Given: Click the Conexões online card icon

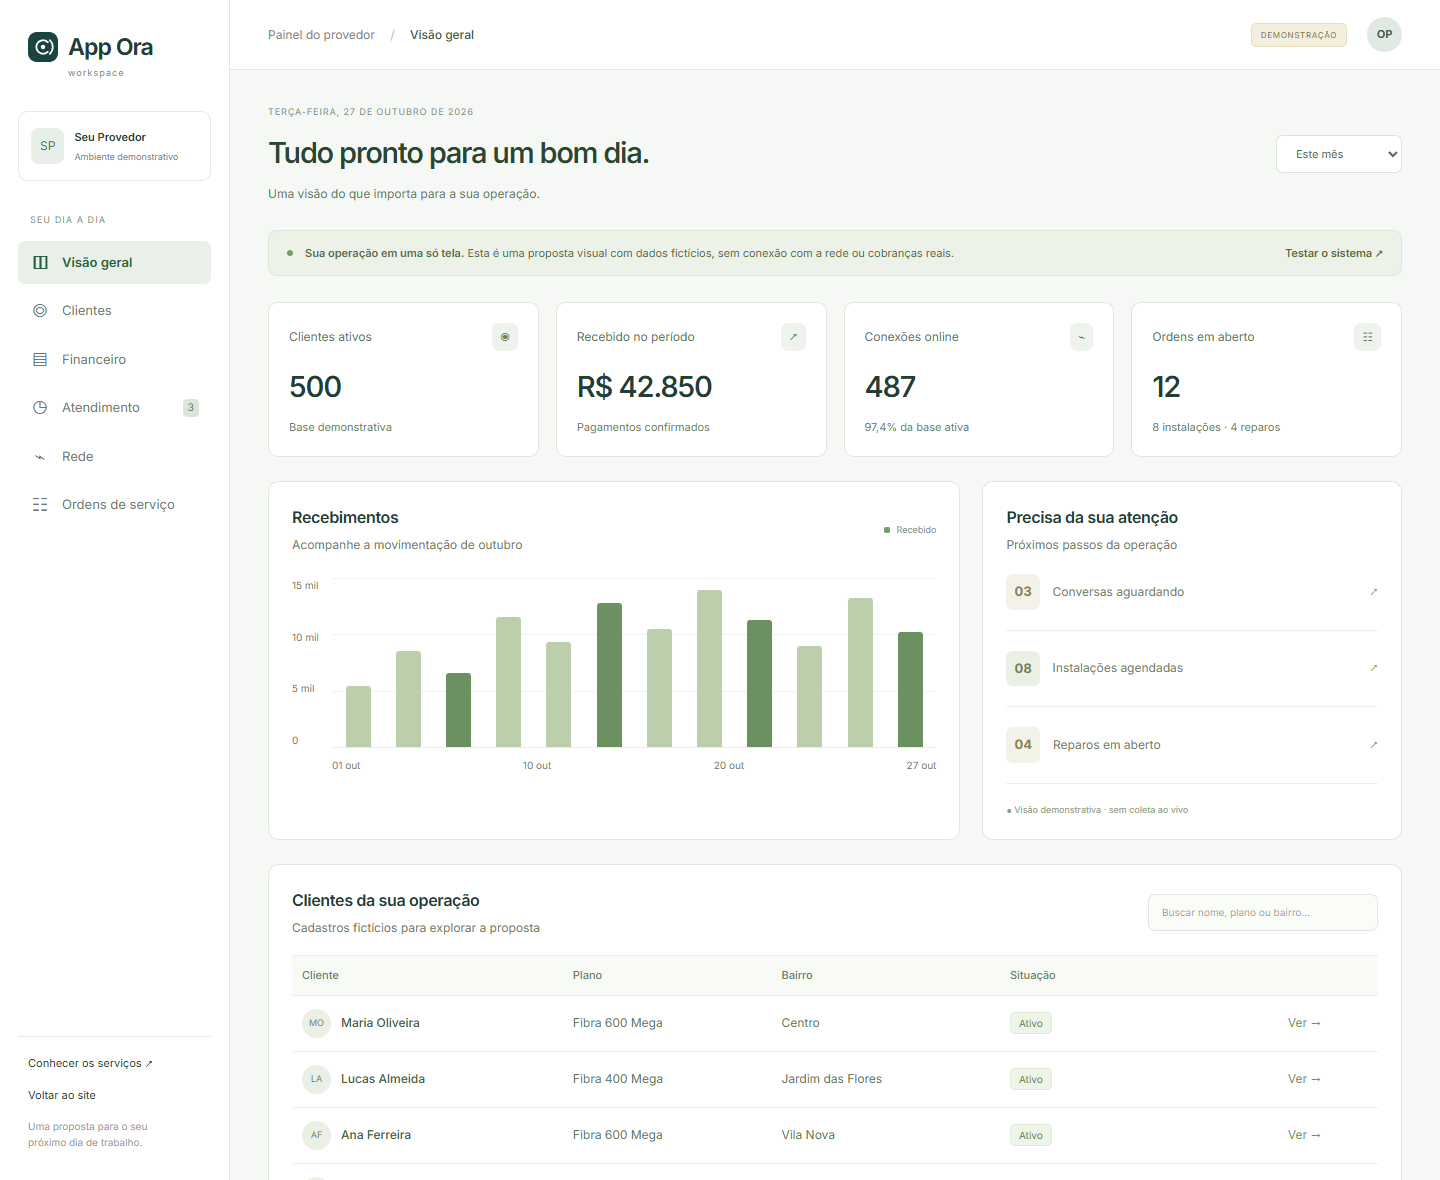Looking at the screenshot, I should (1081, 337).
